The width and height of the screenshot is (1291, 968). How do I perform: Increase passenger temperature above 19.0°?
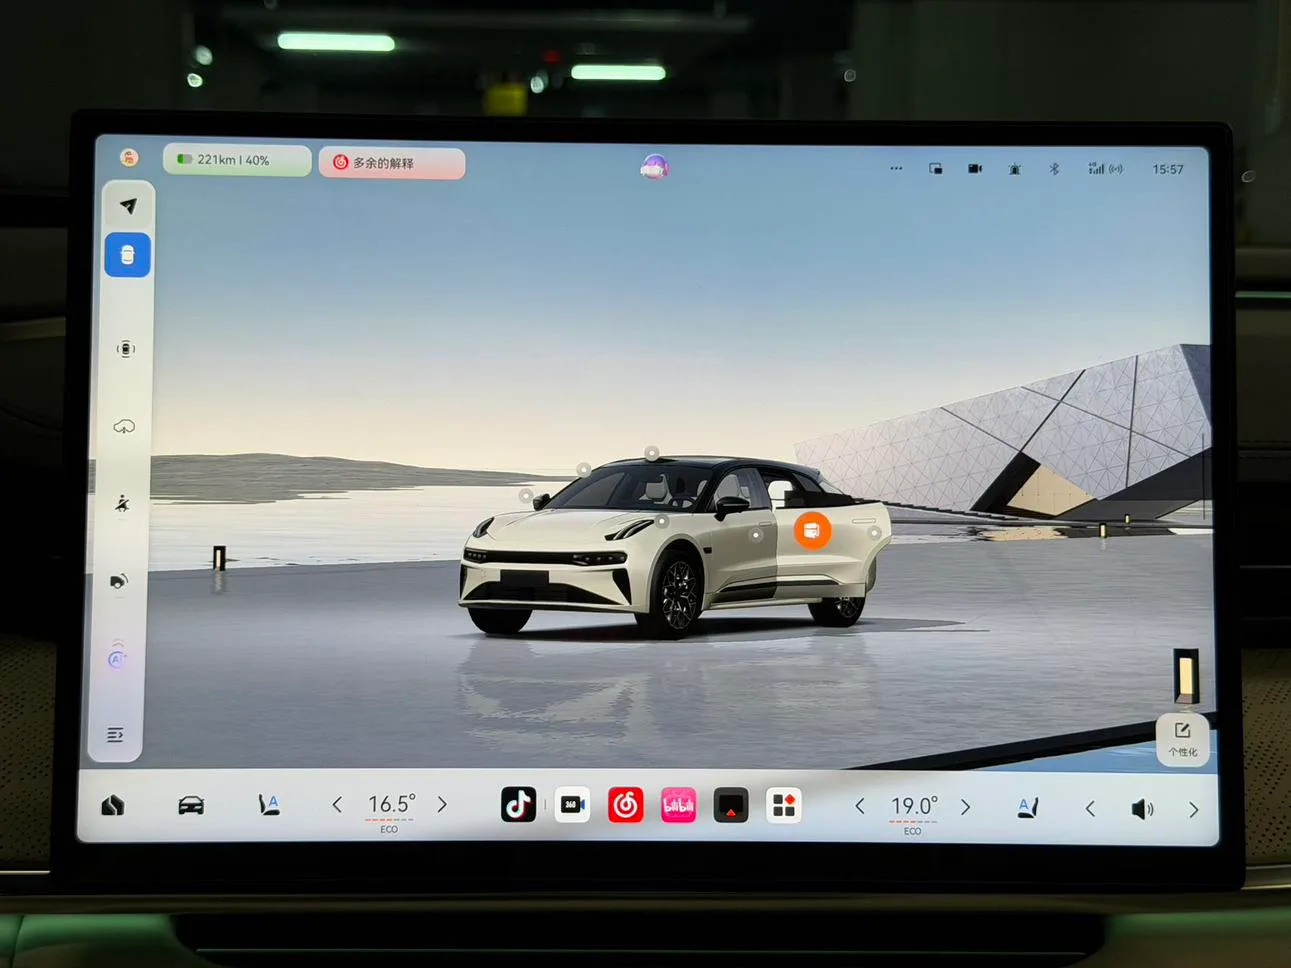(x=965, y=807)
